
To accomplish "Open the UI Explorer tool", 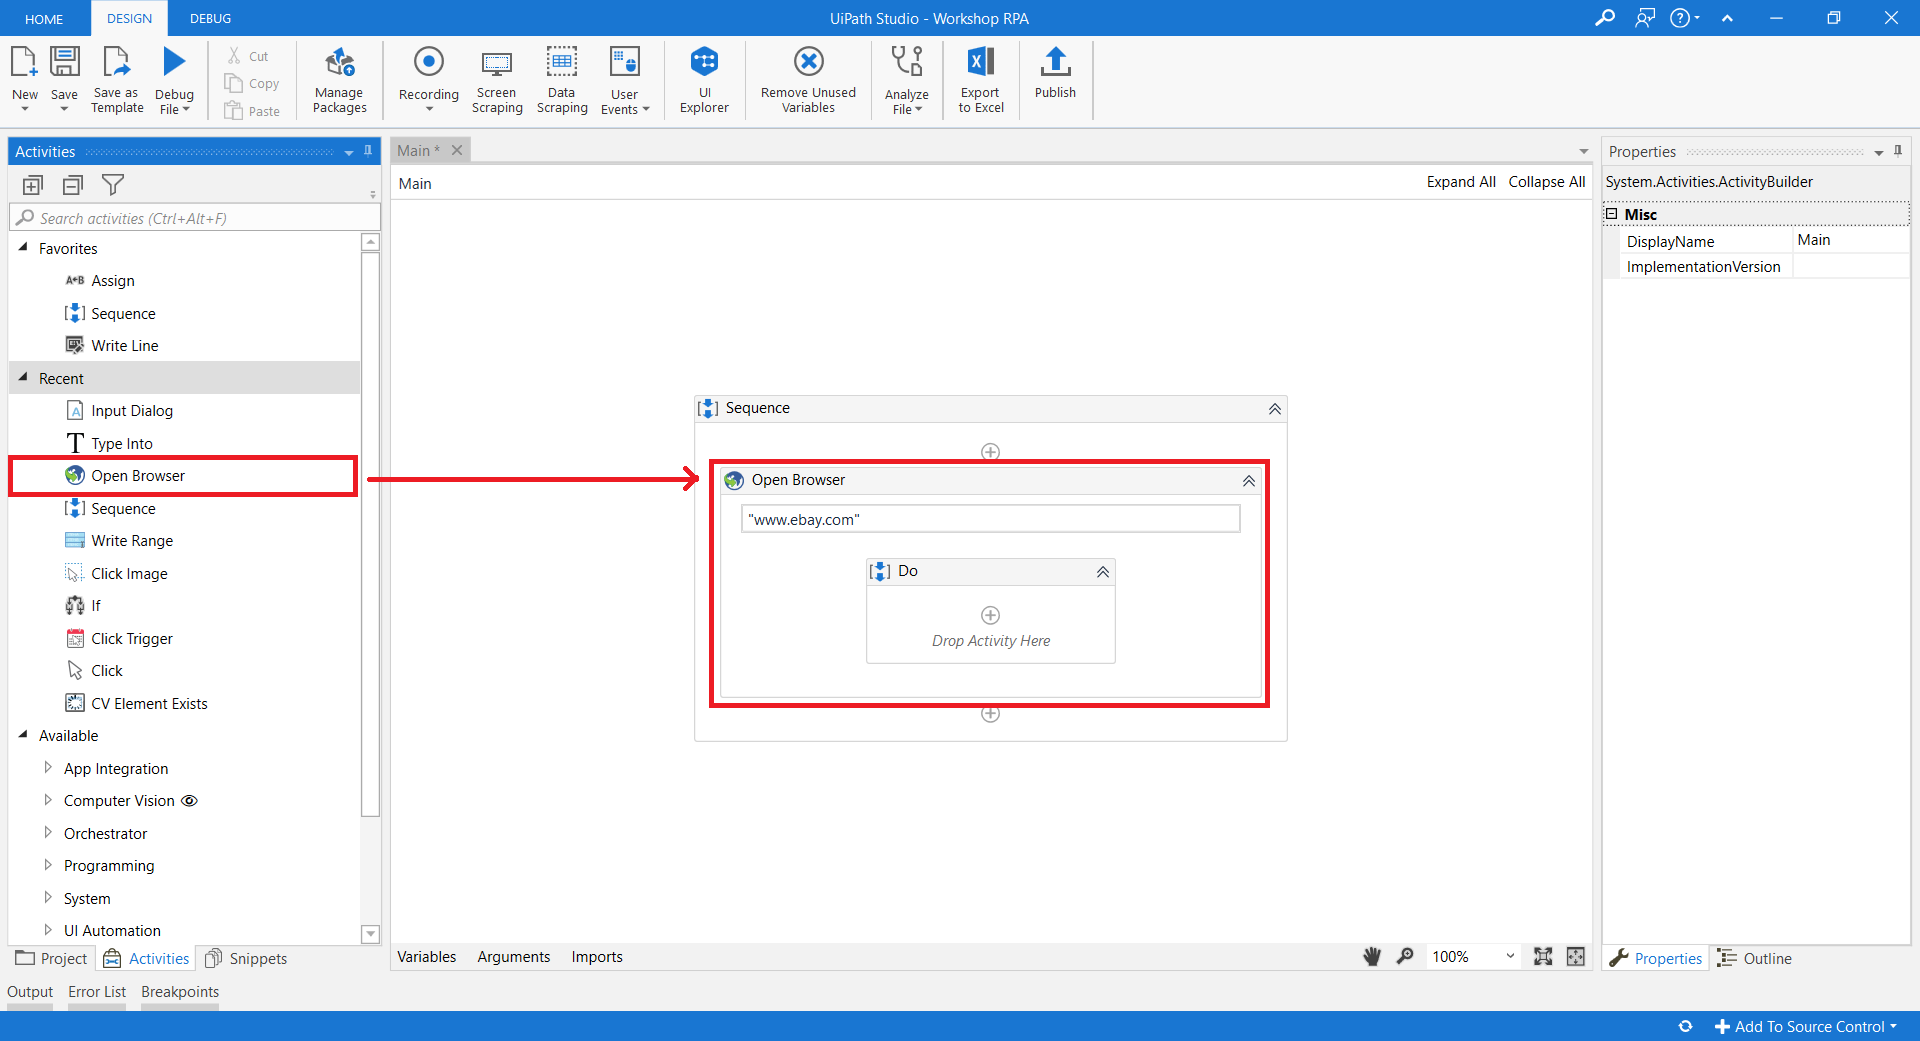I will coord(704,79).
